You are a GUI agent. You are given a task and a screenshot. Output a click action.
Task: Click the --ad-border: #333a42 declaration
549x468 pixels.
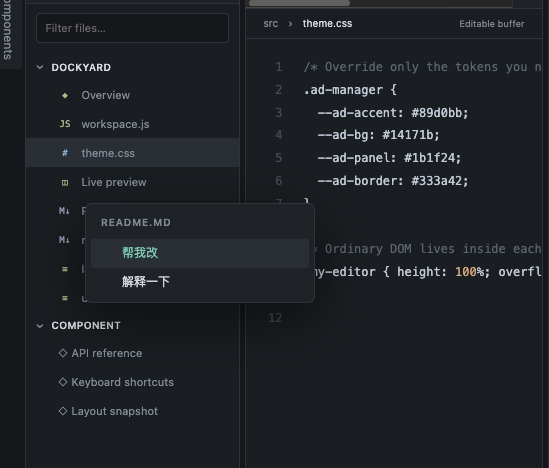coord(393,181)
